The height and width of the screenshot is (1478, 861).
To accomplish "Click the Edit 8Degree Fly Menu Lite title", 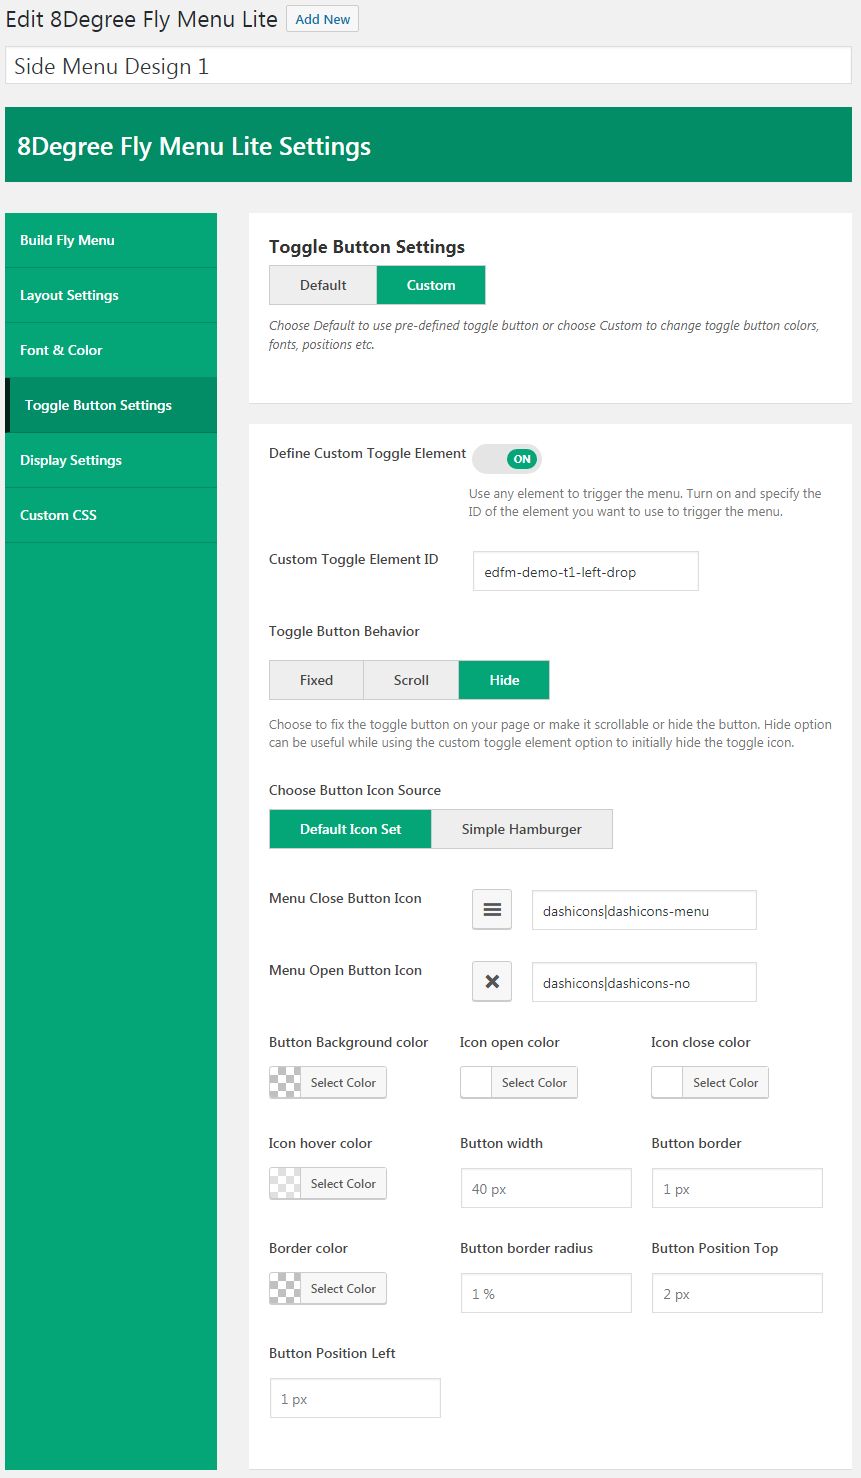I will tap(141, 19).
